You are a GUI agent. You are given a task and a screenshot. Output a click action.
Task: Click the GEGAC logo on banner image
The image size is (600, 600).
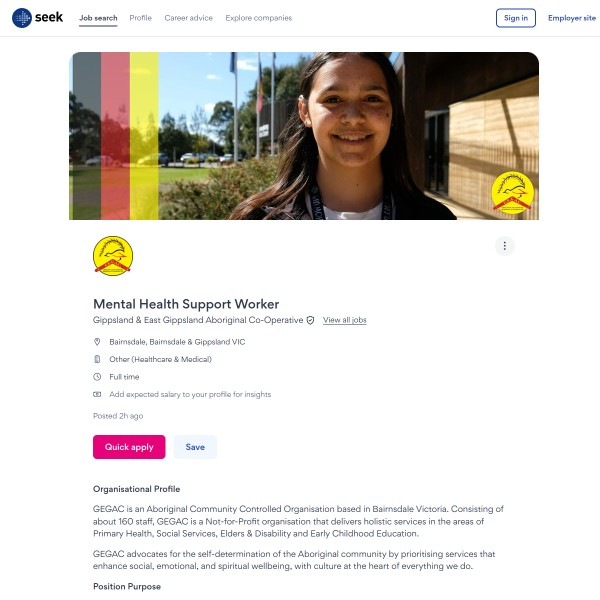click(512, 193)
